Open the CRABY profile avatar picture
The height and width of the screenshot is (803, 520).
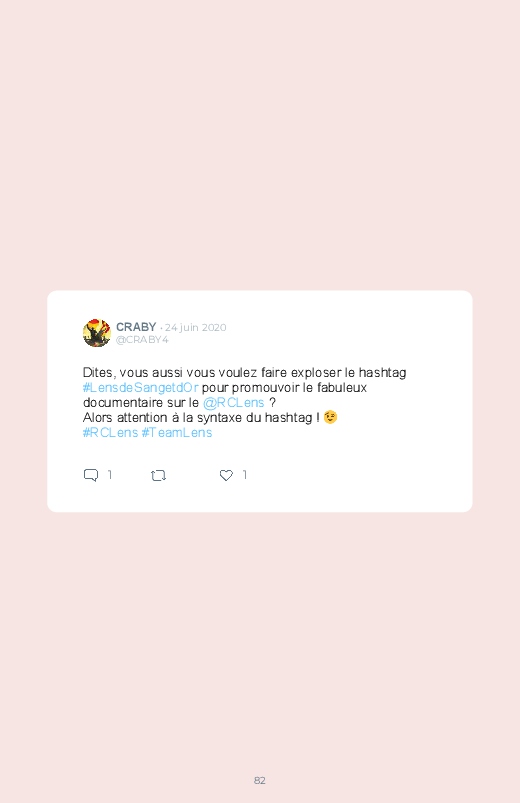click(97, 333)
